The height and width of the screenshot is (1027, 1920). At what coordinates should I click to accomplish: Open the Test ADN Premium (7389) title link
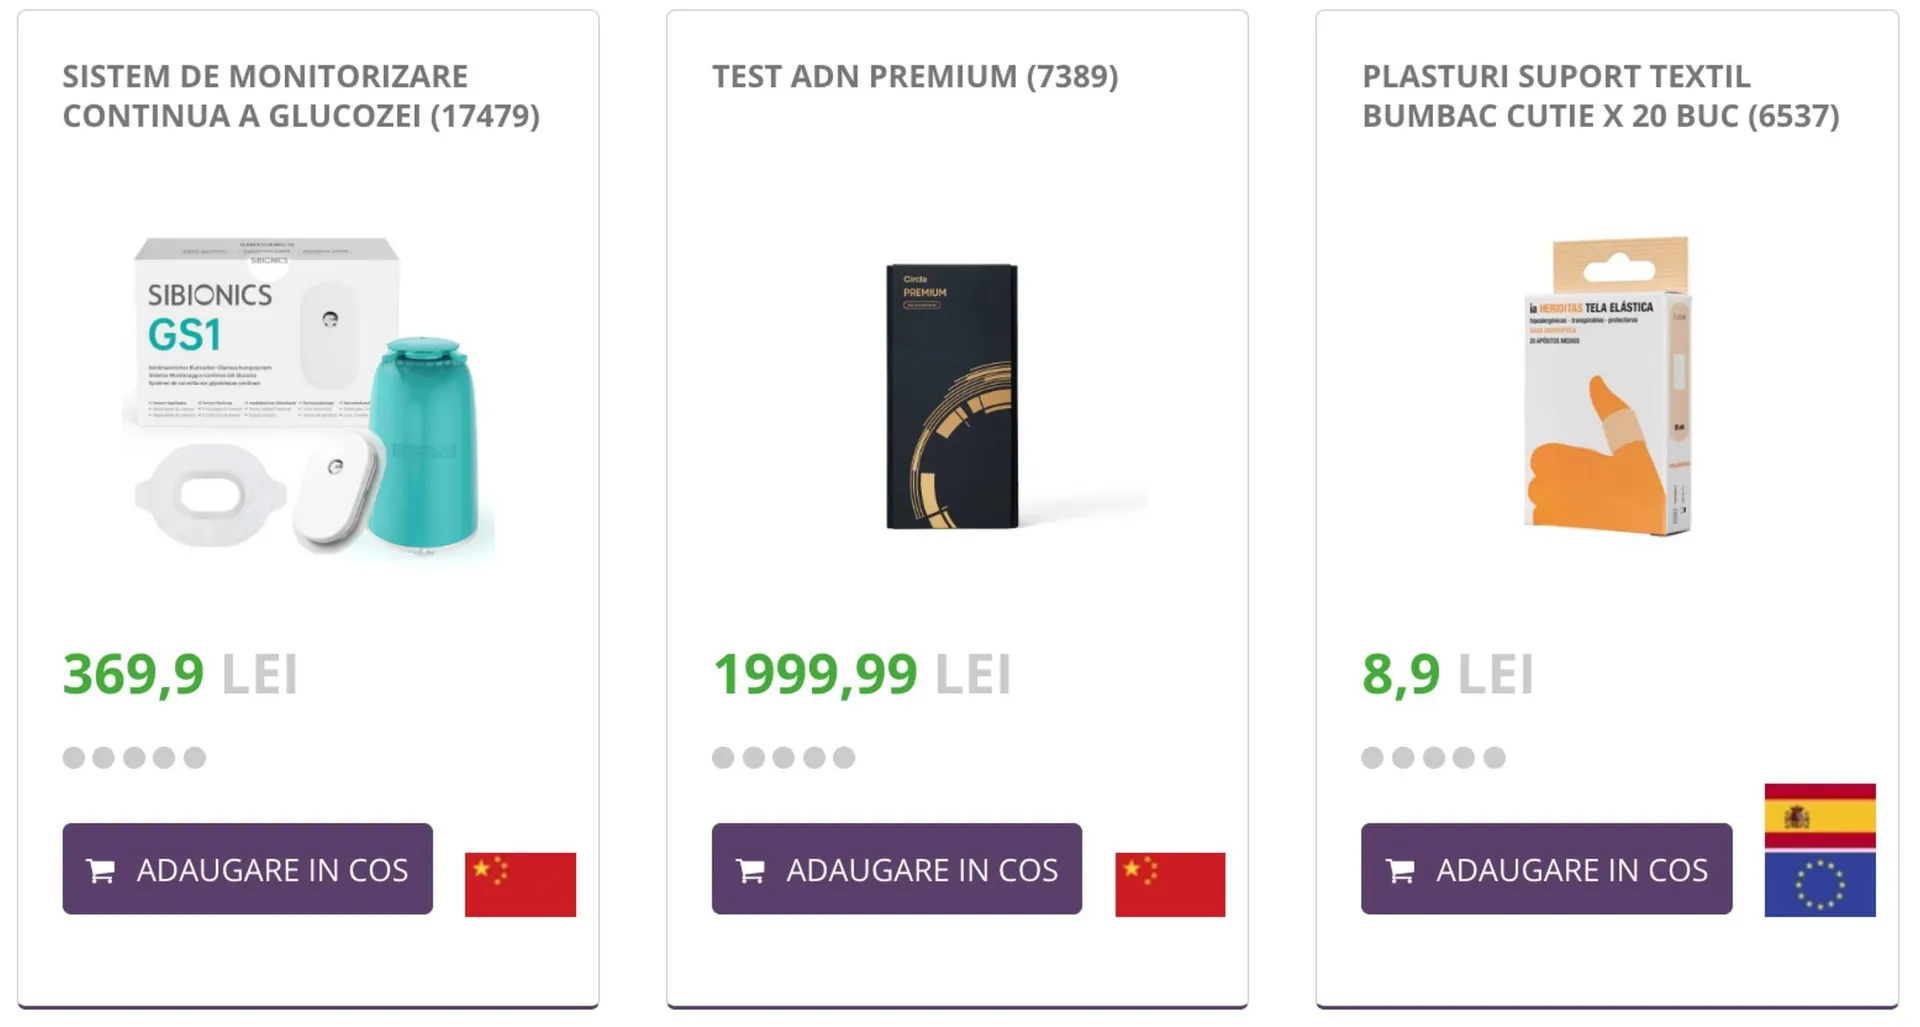915,77
